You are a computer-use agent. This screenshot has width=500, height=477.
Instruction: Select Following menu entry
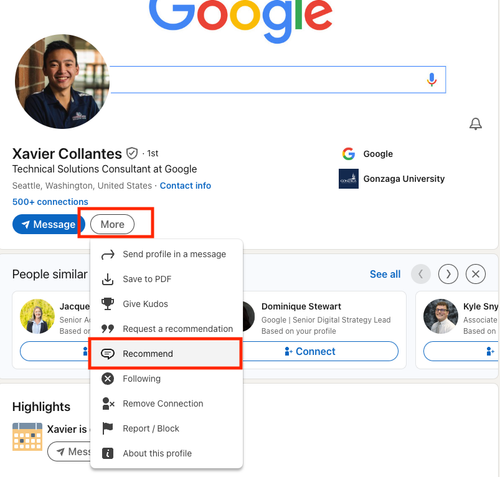pyautogui.click(x=166, y=379)
